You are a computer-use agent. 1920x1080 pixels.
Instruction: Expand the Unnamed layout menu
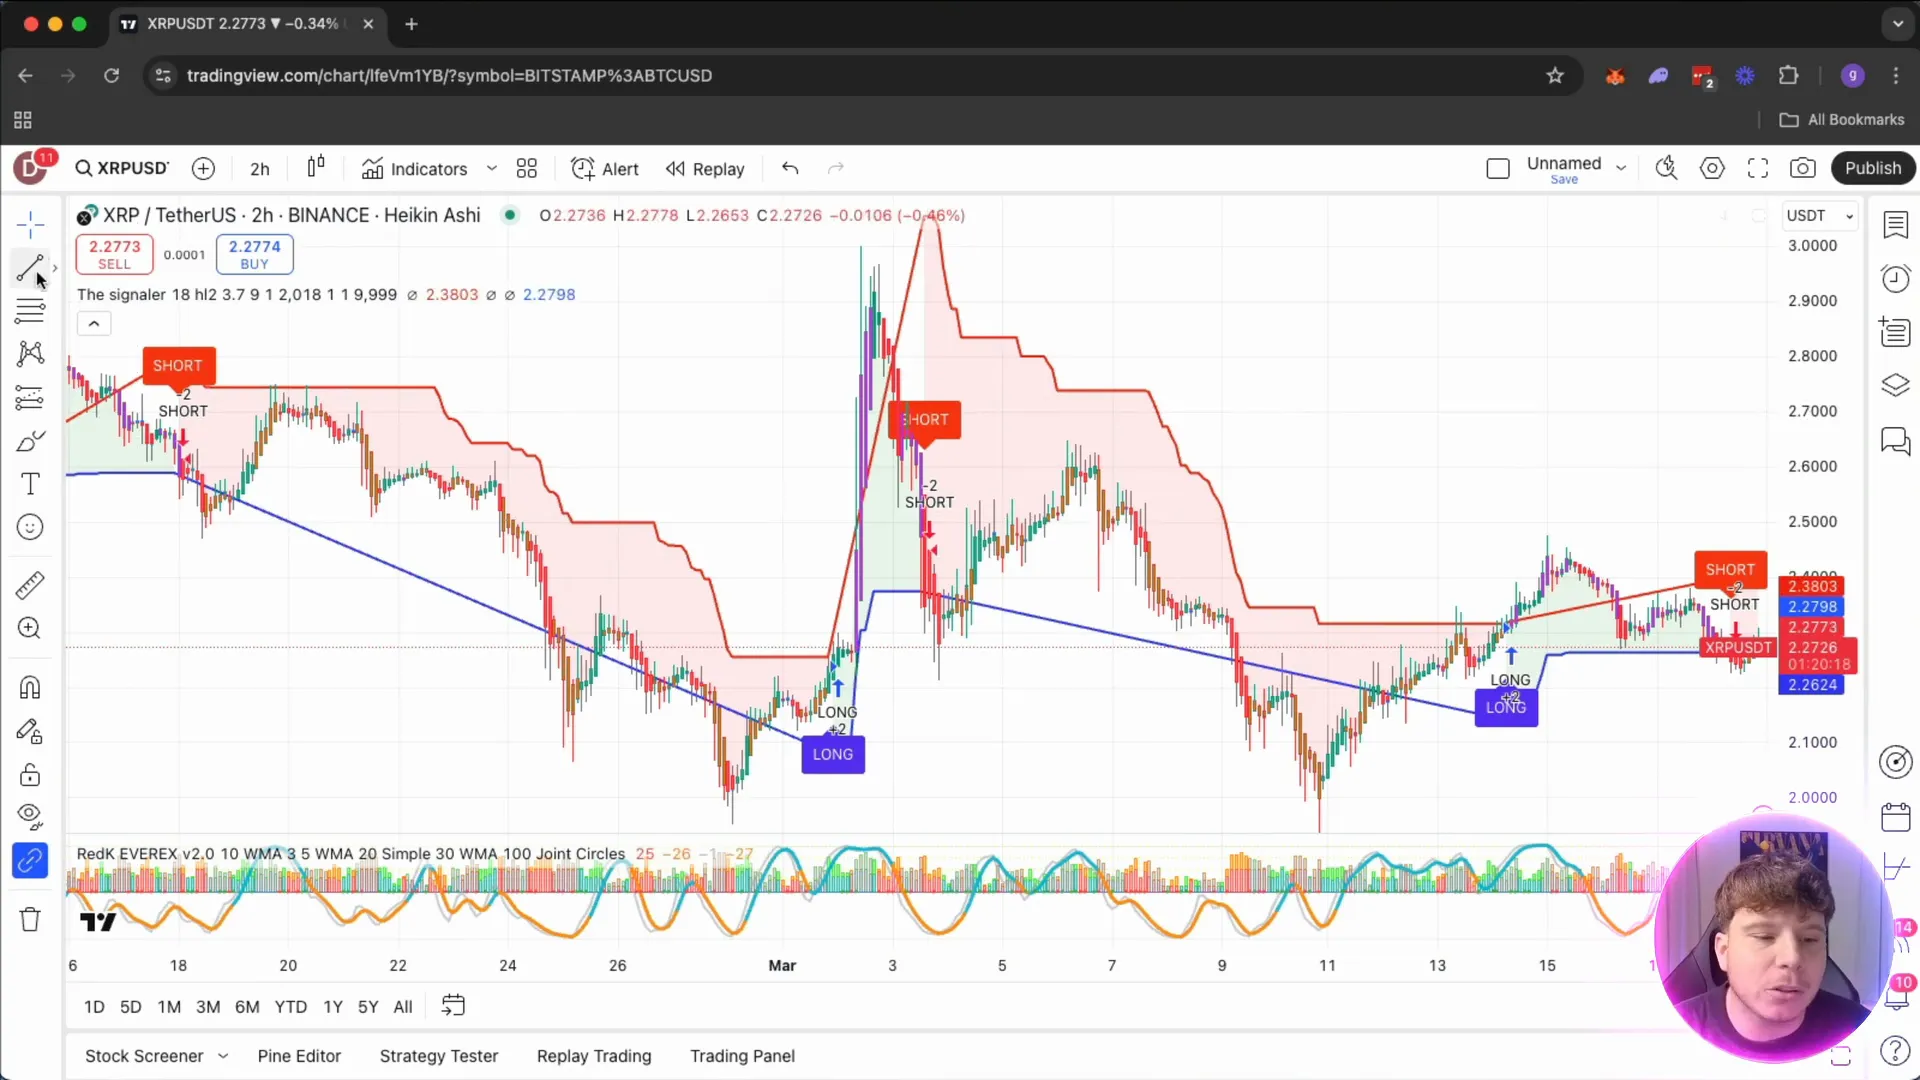[1621, 168]
